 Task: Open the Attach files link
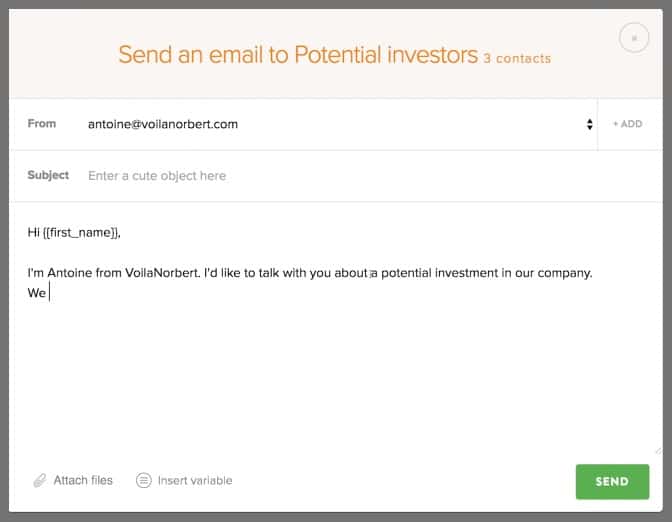click(83, 481)
